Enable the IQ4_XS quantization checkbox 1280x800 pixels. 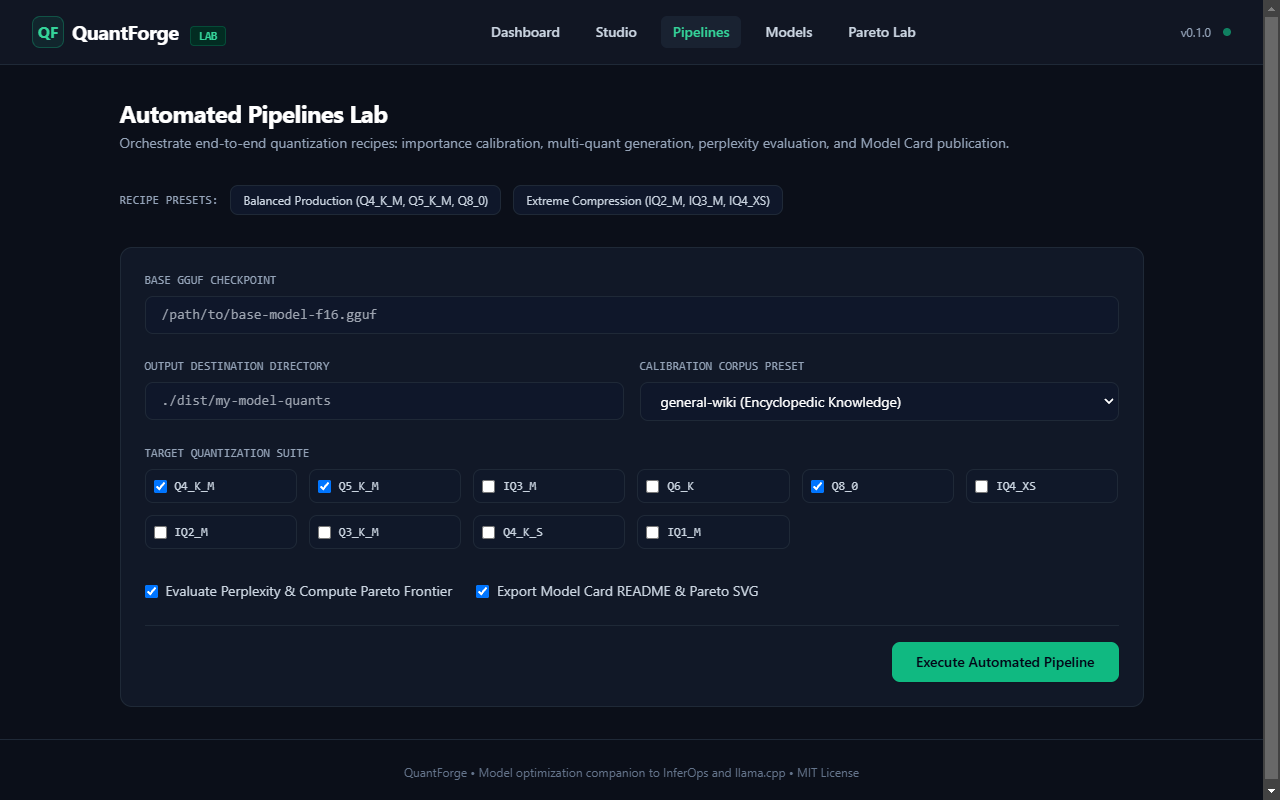click(981, 487)
